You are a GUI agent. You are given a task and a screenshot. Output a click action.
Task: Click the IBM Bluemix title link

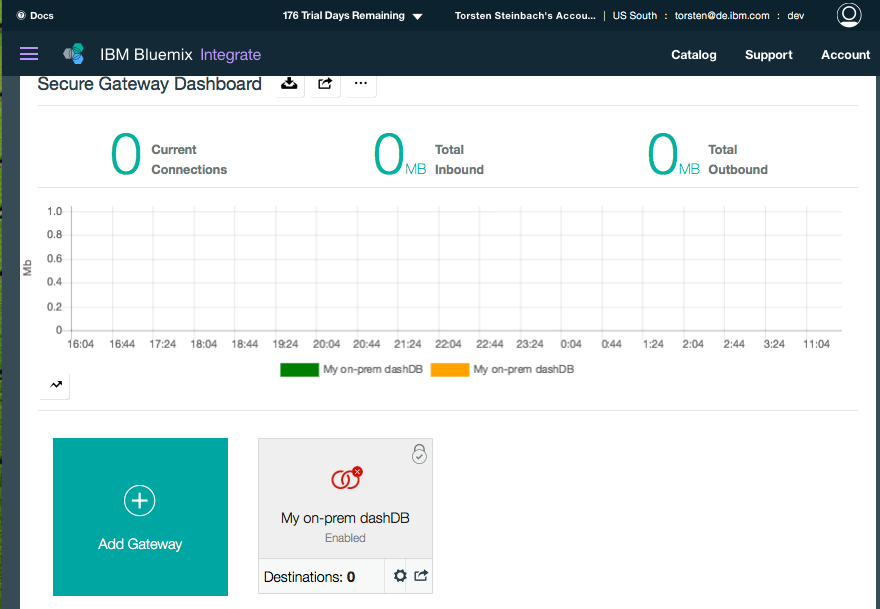click(x=146, y=54)
